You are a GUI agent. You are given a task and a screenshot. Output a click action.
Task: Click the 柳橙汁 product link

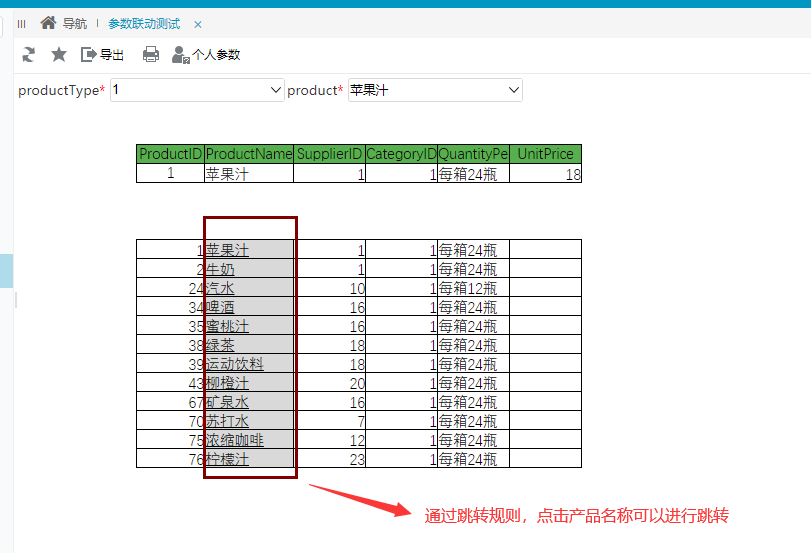pos(227,383)
